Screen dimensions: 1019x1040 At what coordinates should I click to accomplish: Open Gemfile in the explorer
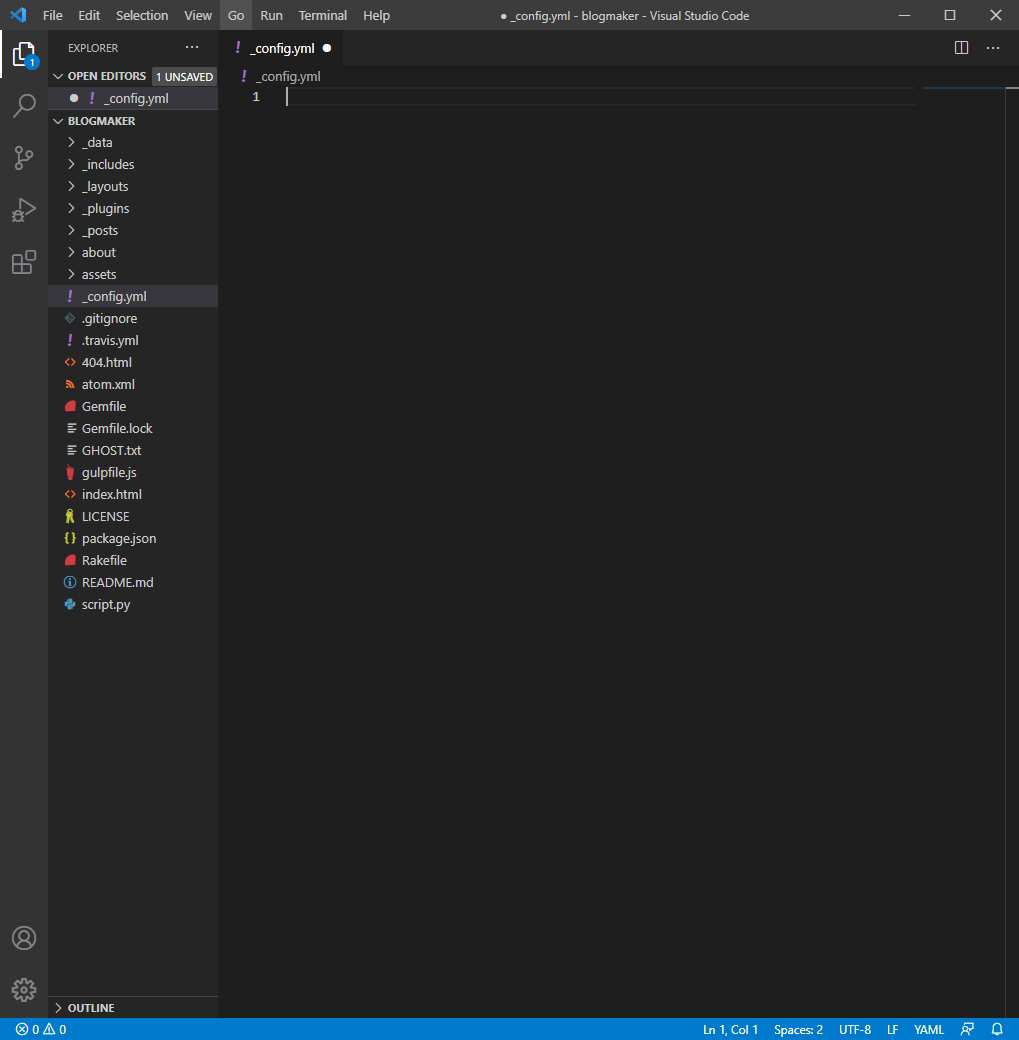click(133, 407)
